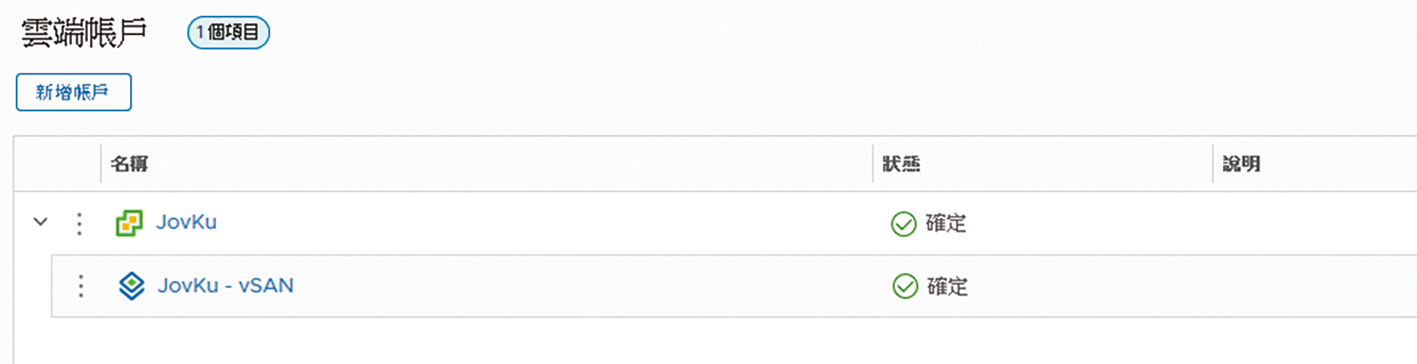This screenshot has height=364, width=1417.
Task: Click the JovKu vCenter account icon
Action: click(130, 223)
